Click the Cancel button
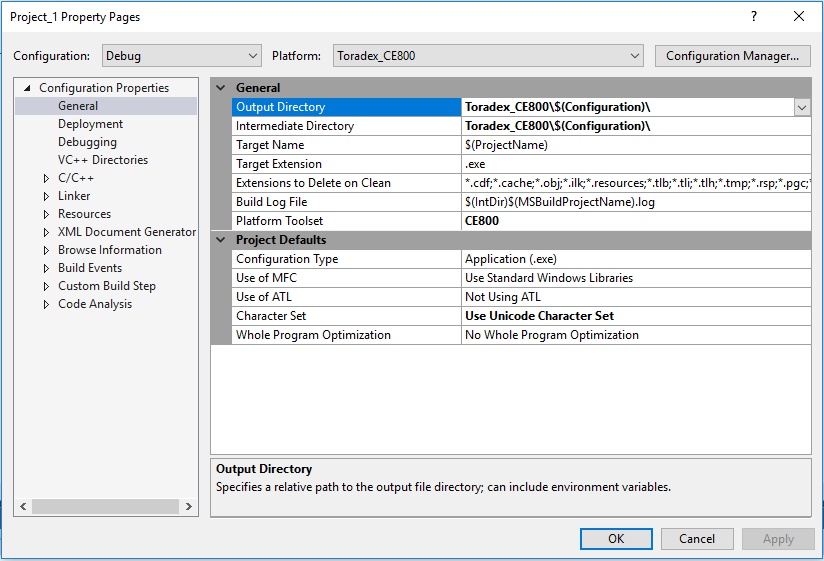Viewport: 824px width, 561px height. (697, 539)
